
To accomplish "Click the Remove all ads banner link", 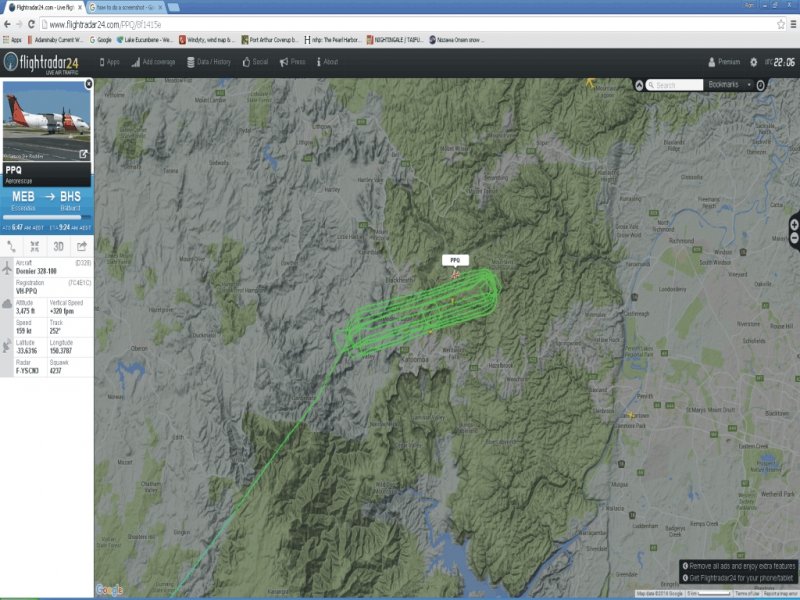I will point(739,566).
